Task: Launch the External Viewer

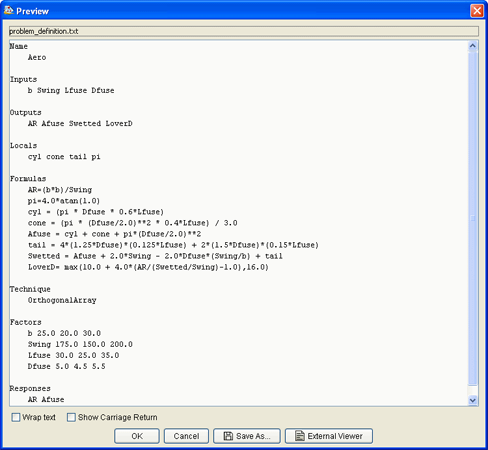Action: pos(329,436)
